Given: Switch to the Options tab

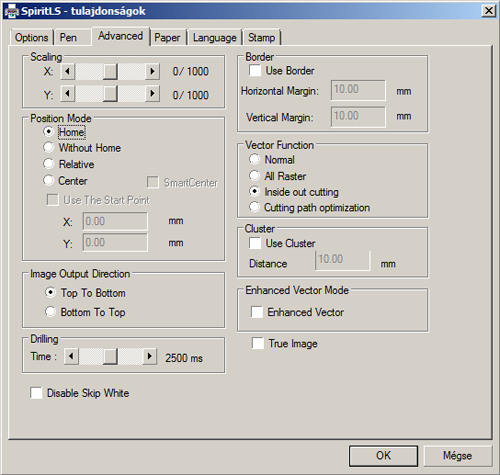Looking at the screenshot, I should click(32, 37).
